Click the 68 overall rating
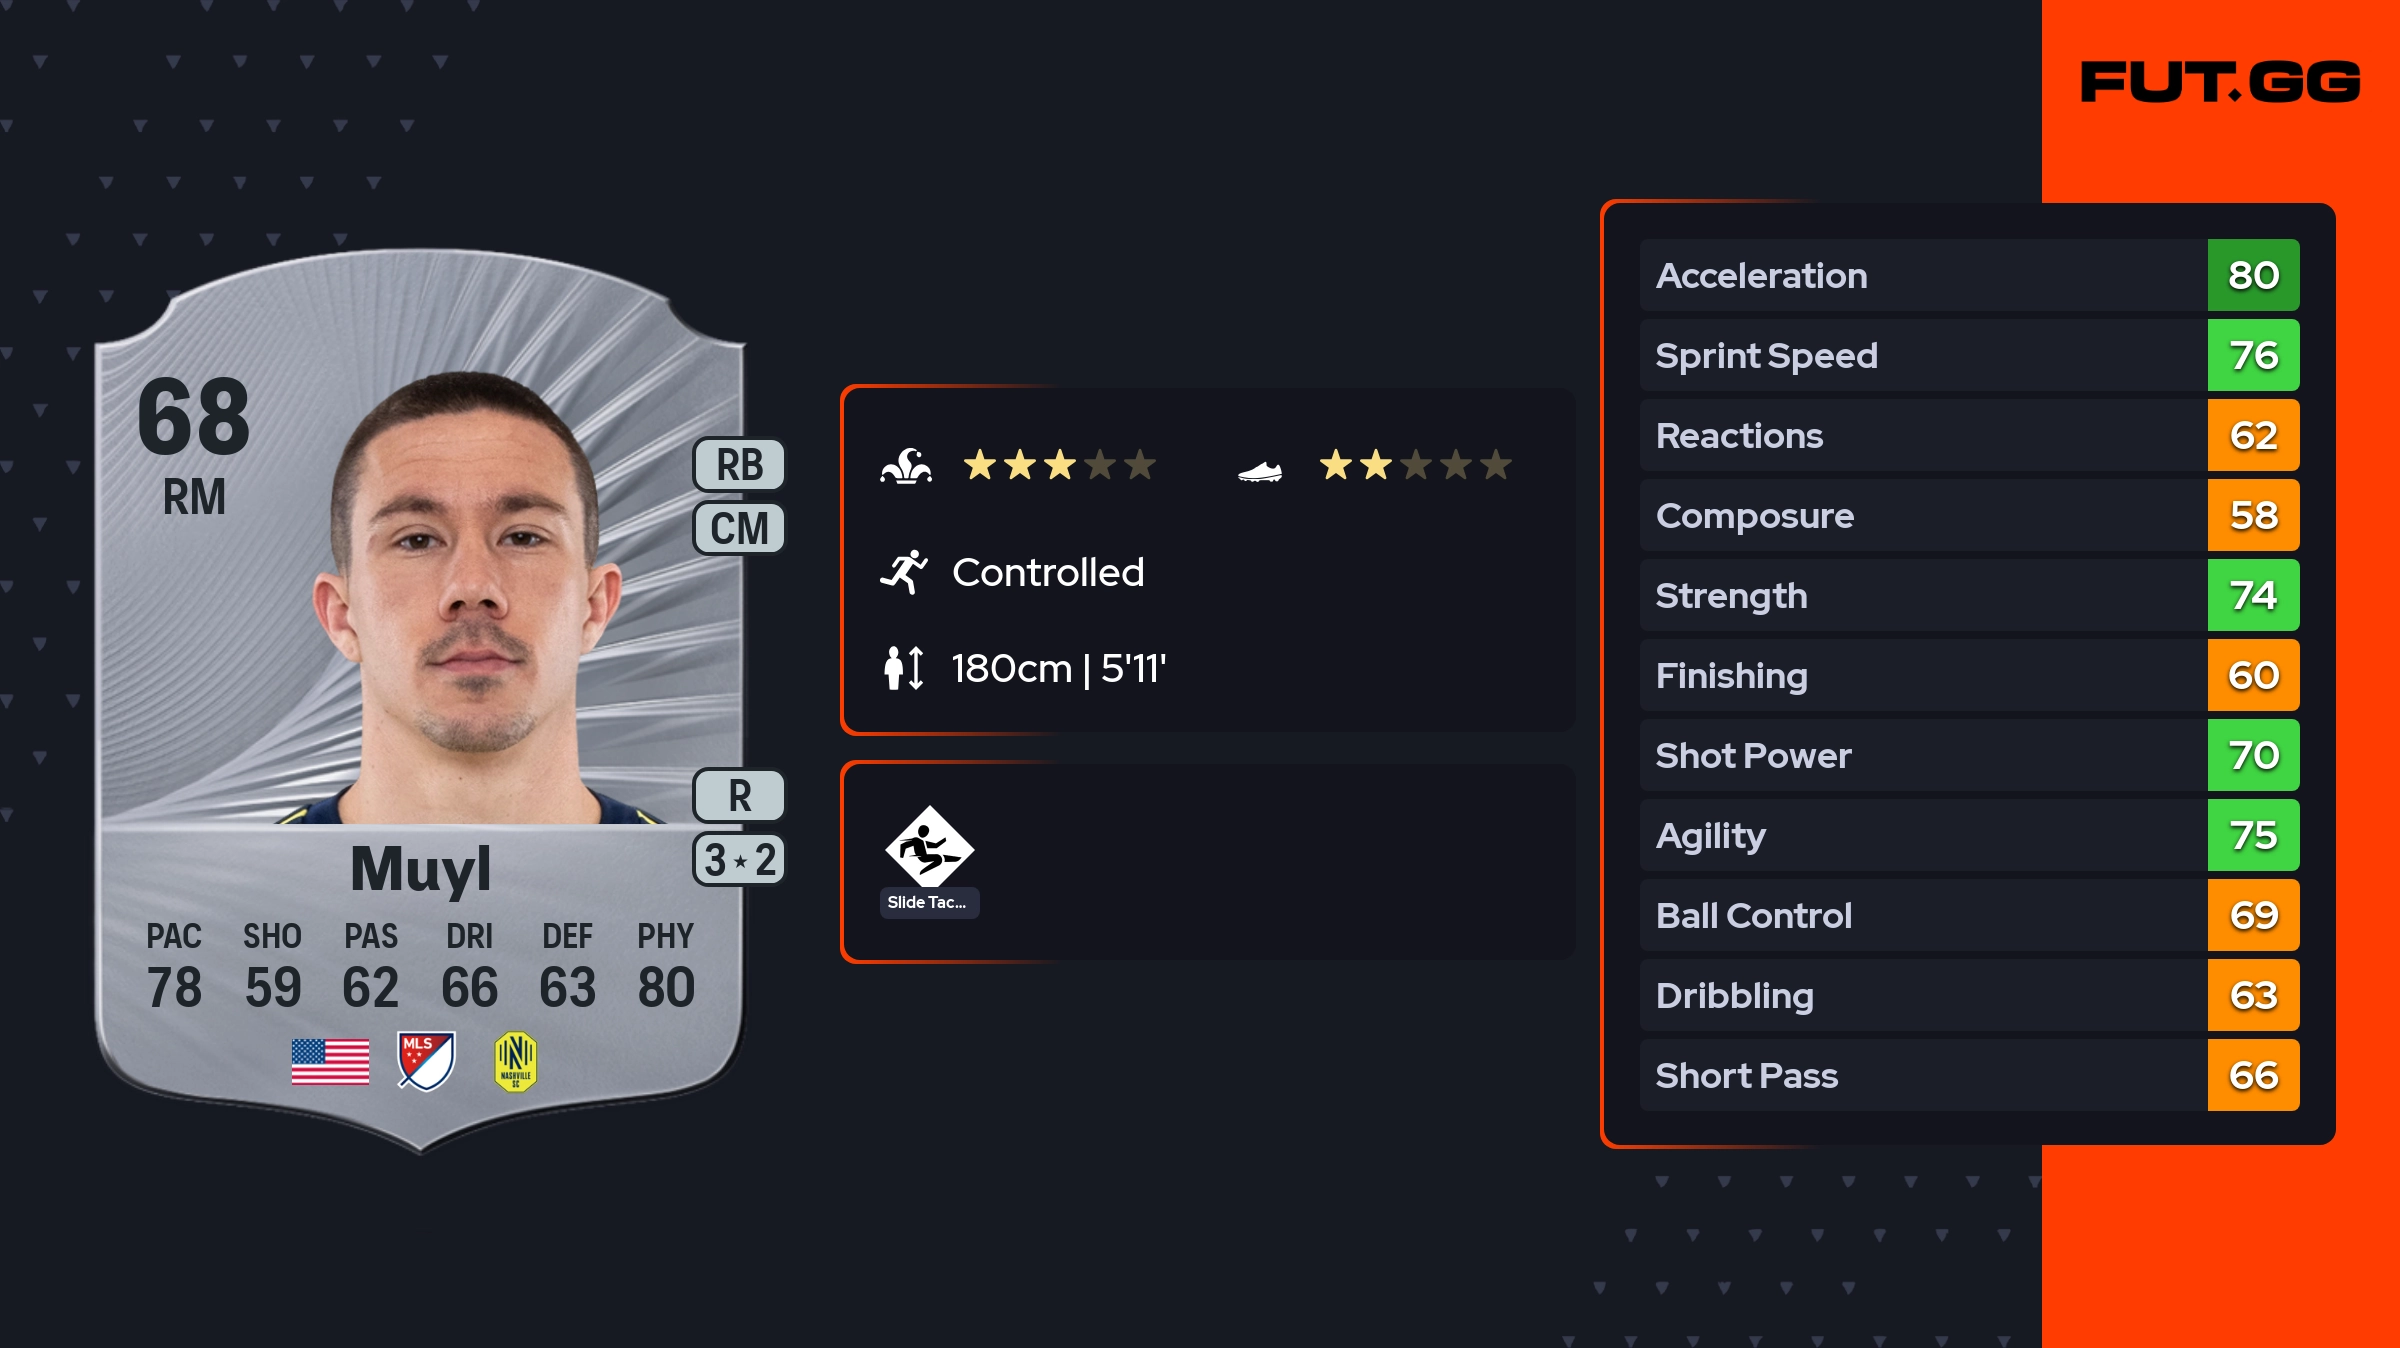Viewport: 2400px width, 1348px height. click(194, 416)
